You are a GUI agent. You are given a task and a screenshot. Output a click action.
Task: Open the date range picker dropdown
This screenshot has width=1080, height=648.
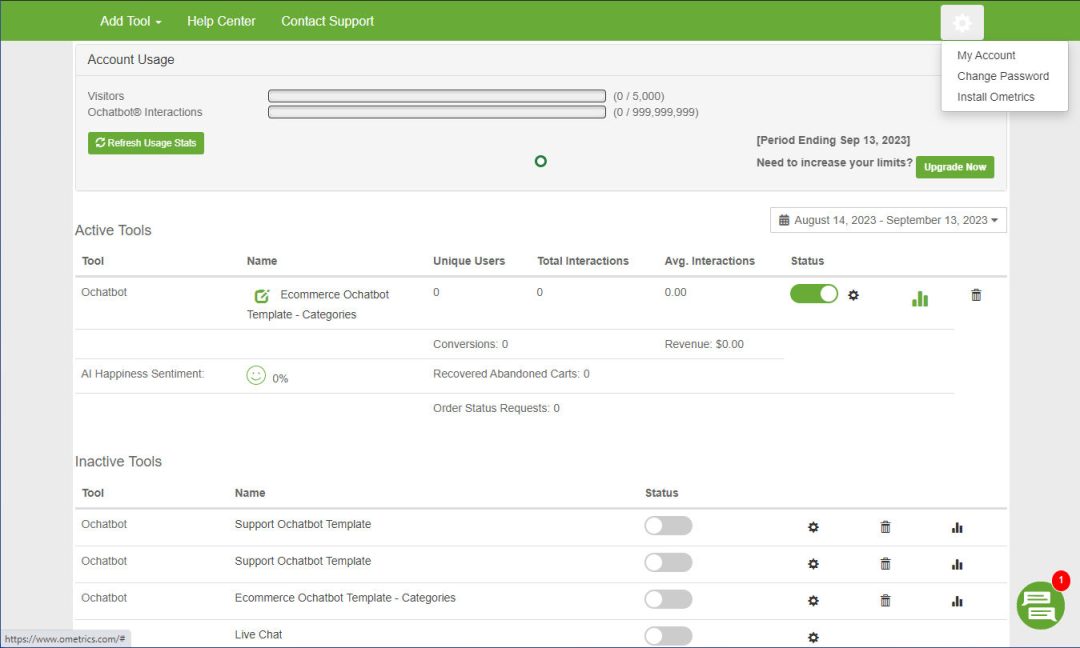pyautogui.click(x=888, y=220)
